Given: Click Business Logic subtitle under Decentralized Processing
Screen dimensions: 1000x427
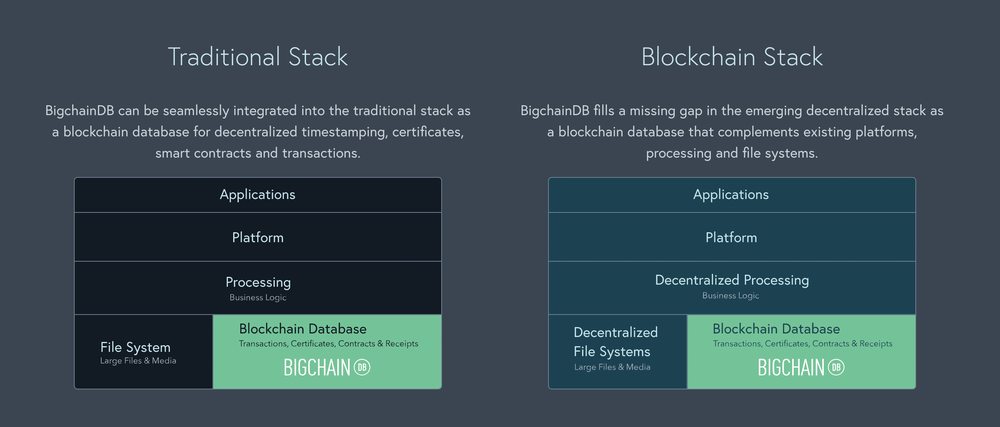Looking at the screenshot, I should tap(732, 297).
